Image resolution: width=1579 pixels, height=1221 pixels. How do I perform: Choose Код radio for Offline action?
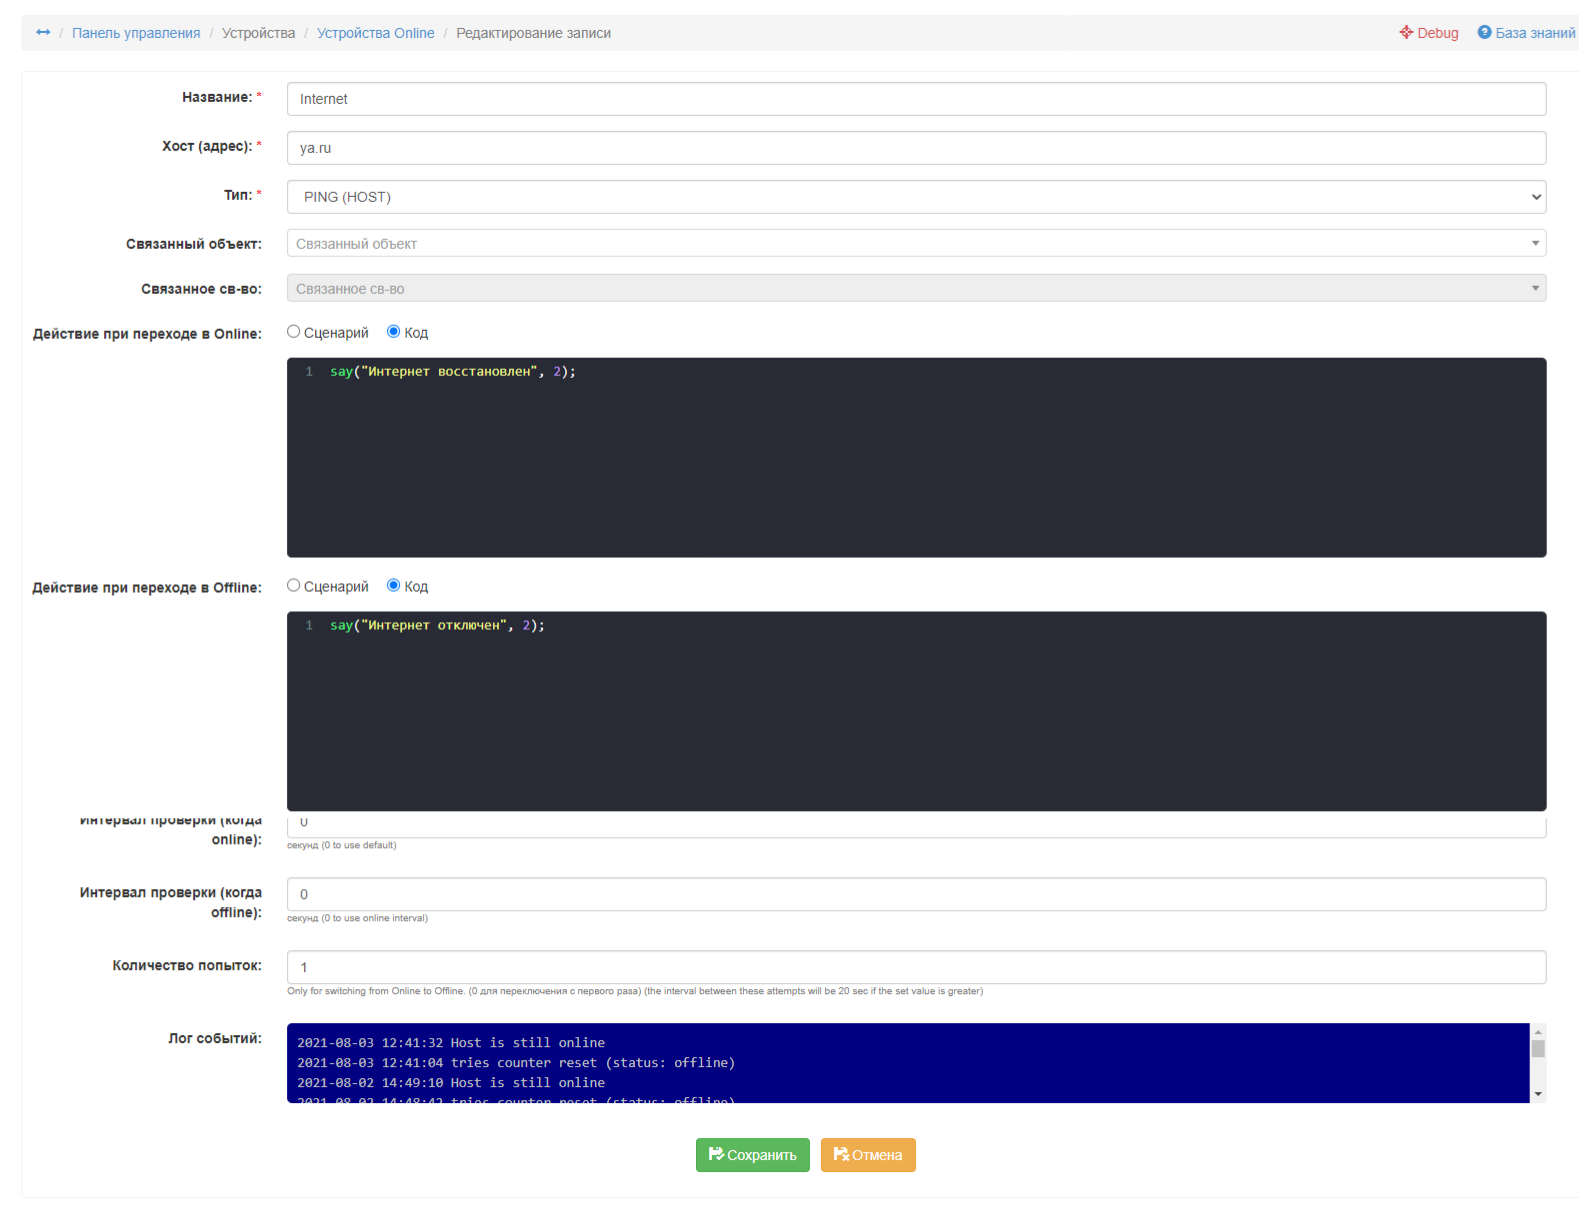pos(394,586)
